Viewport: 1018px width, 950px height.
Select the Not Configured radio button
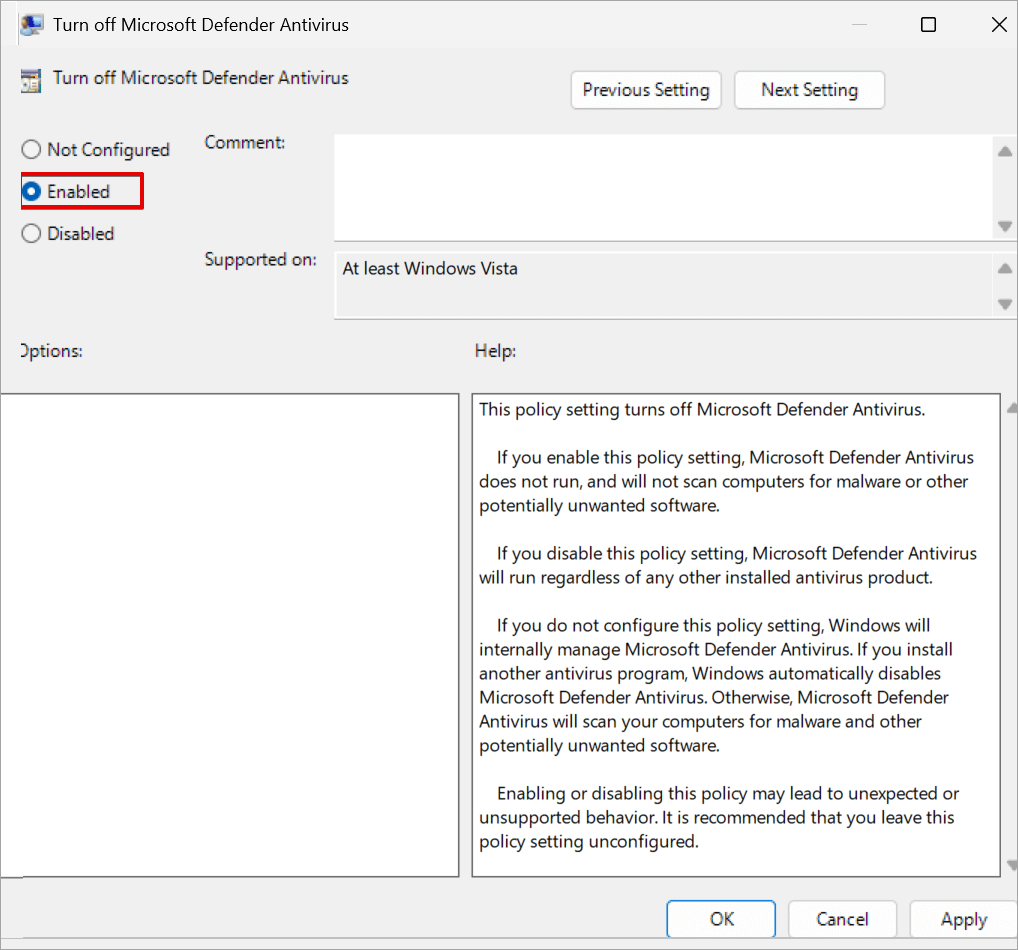coord(30,149)
